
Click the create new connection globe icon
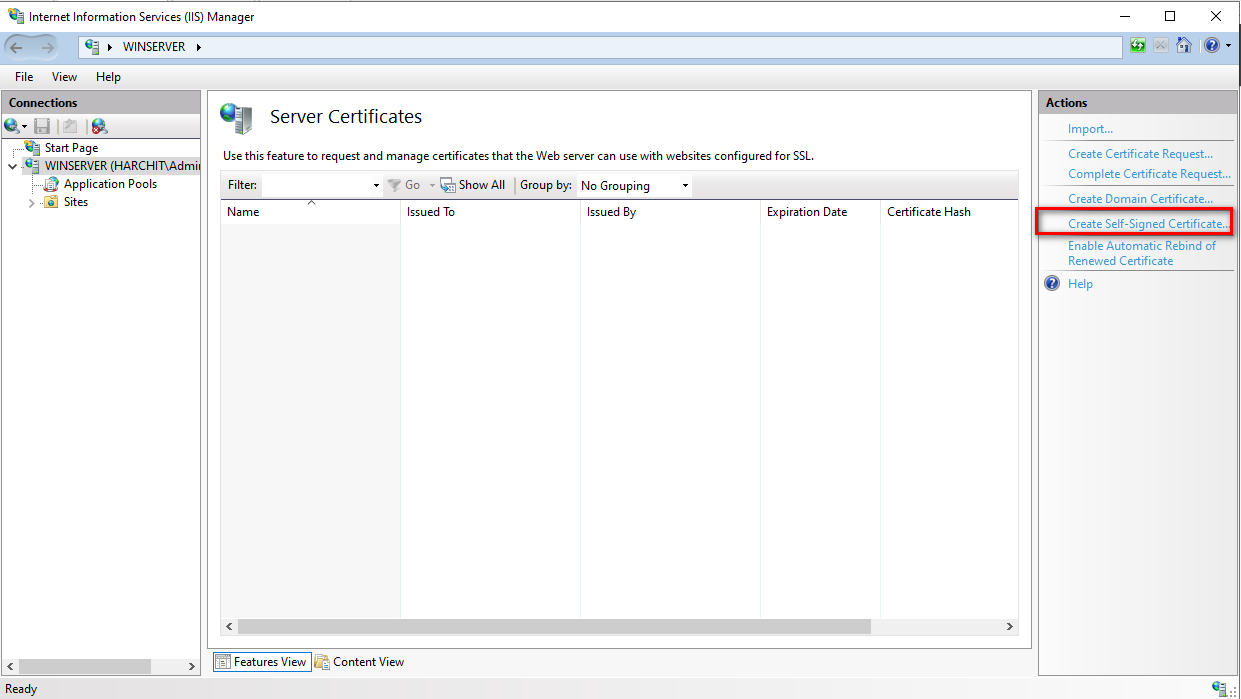point(13,126)
